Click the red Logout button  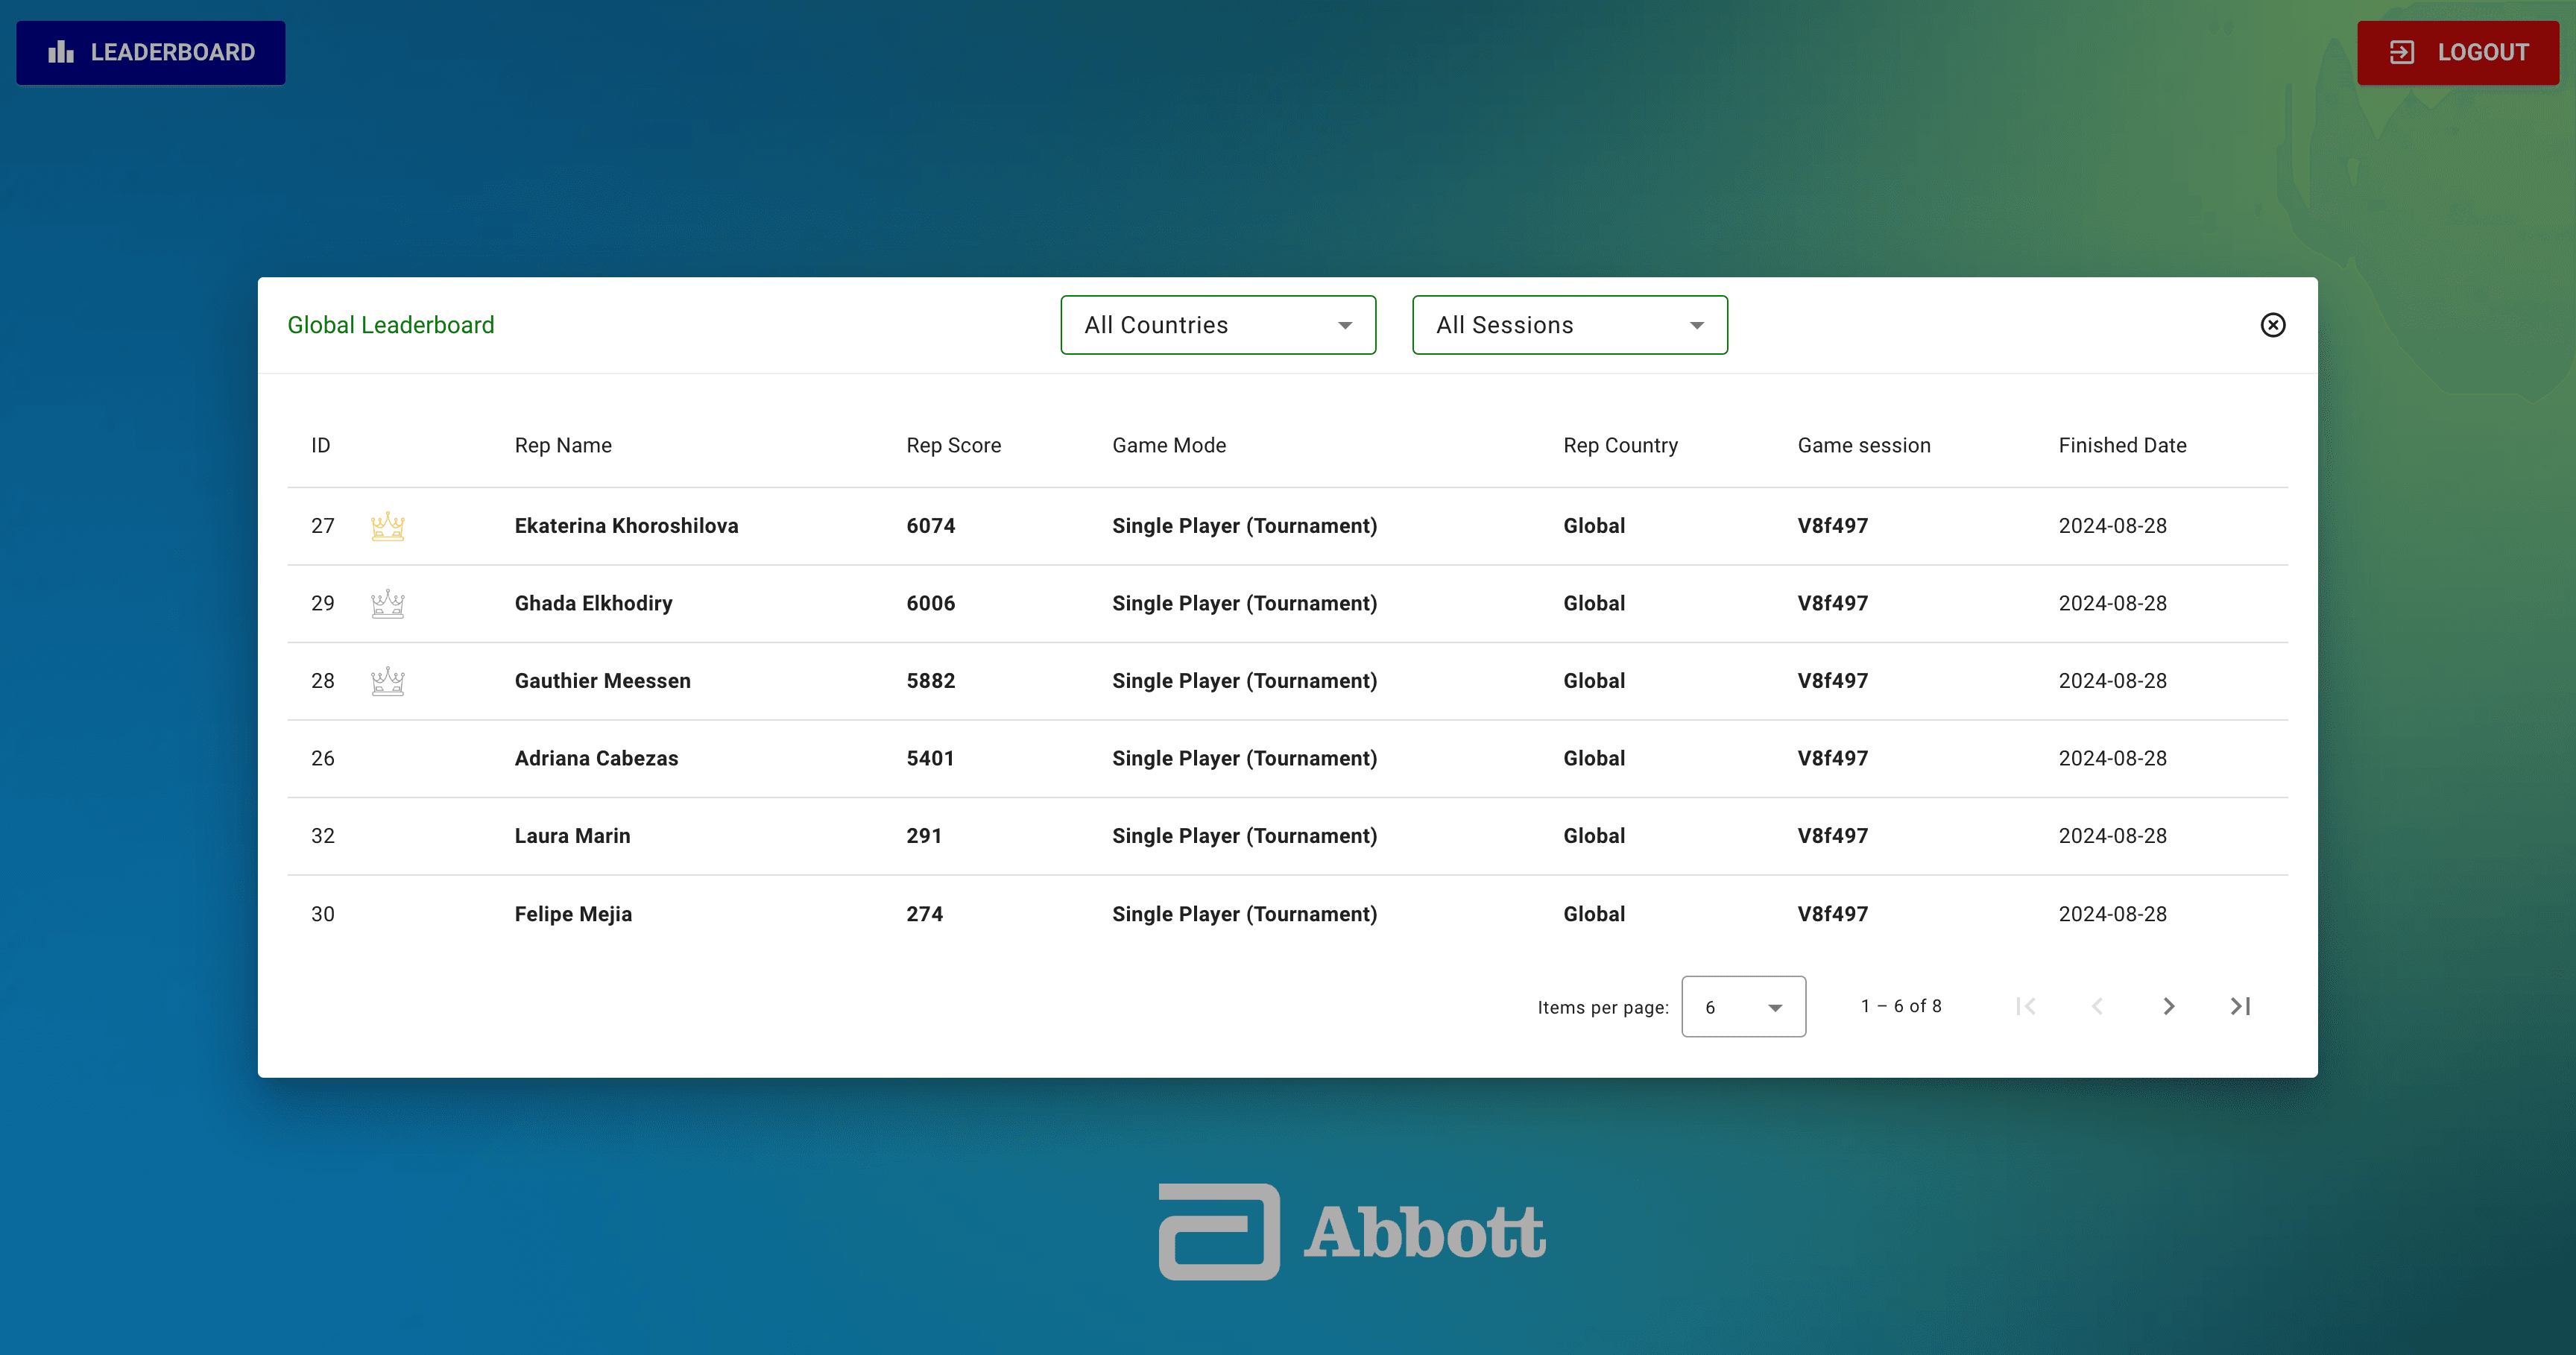2457,52
